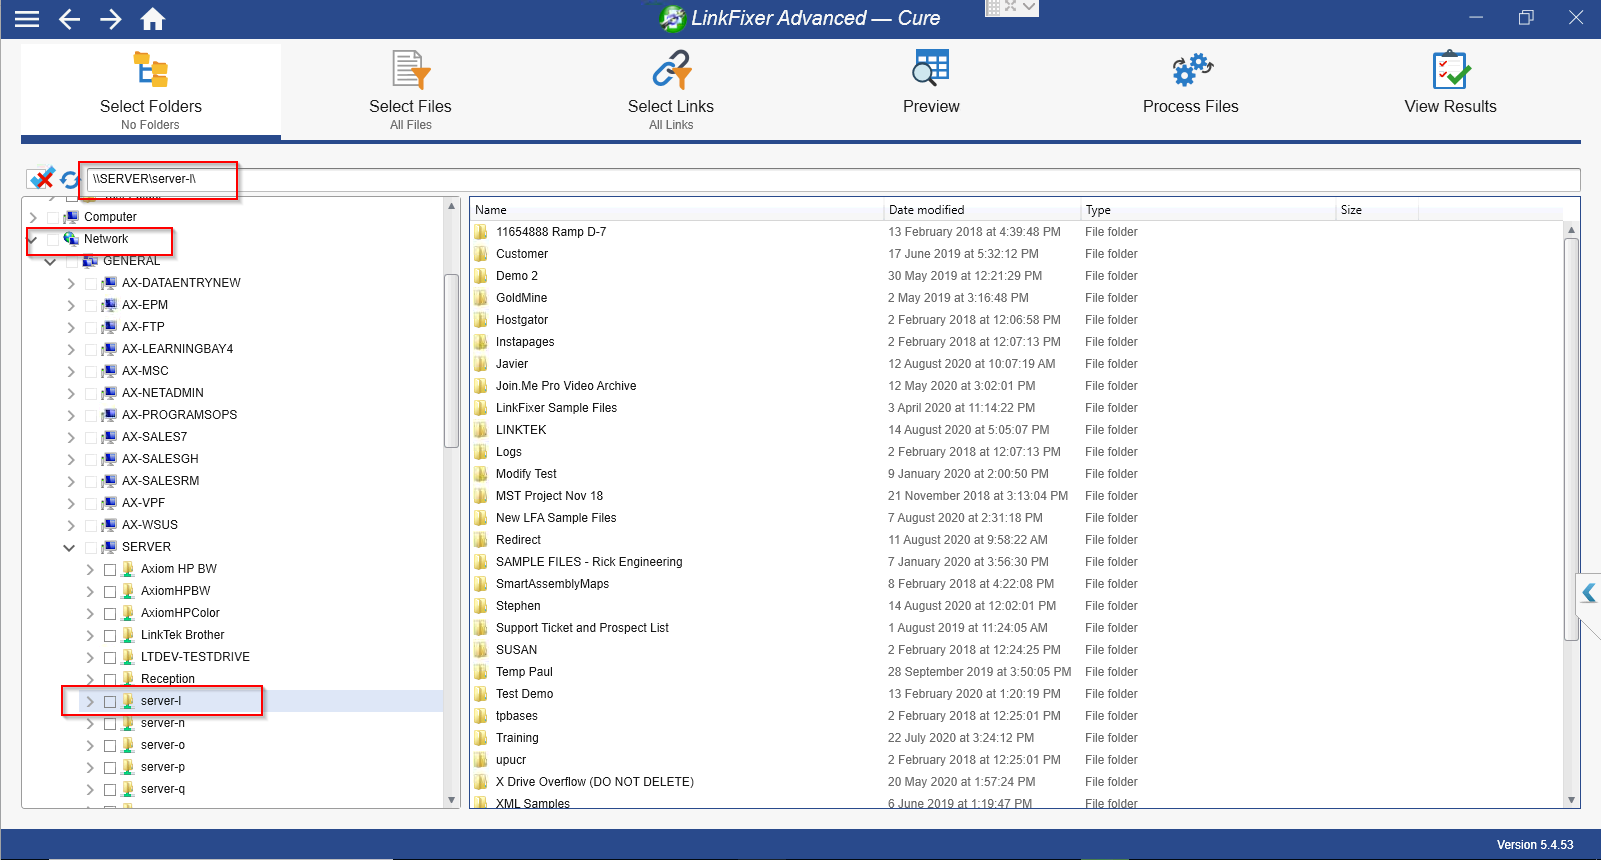
Task: Click the AX-FTP computer icon
Action: click(109, 327)
